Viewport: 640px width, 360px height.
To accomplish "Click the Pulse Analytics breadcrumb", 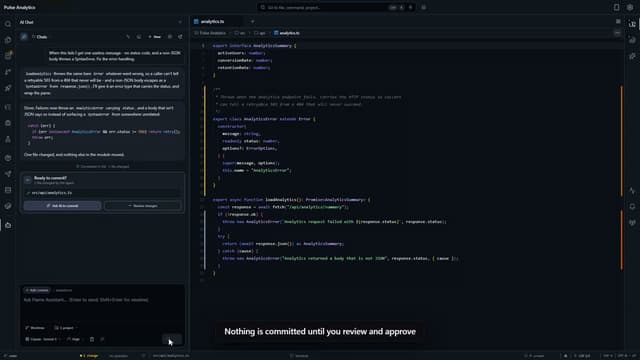I will pyautogui.click(x=210, y=33).
